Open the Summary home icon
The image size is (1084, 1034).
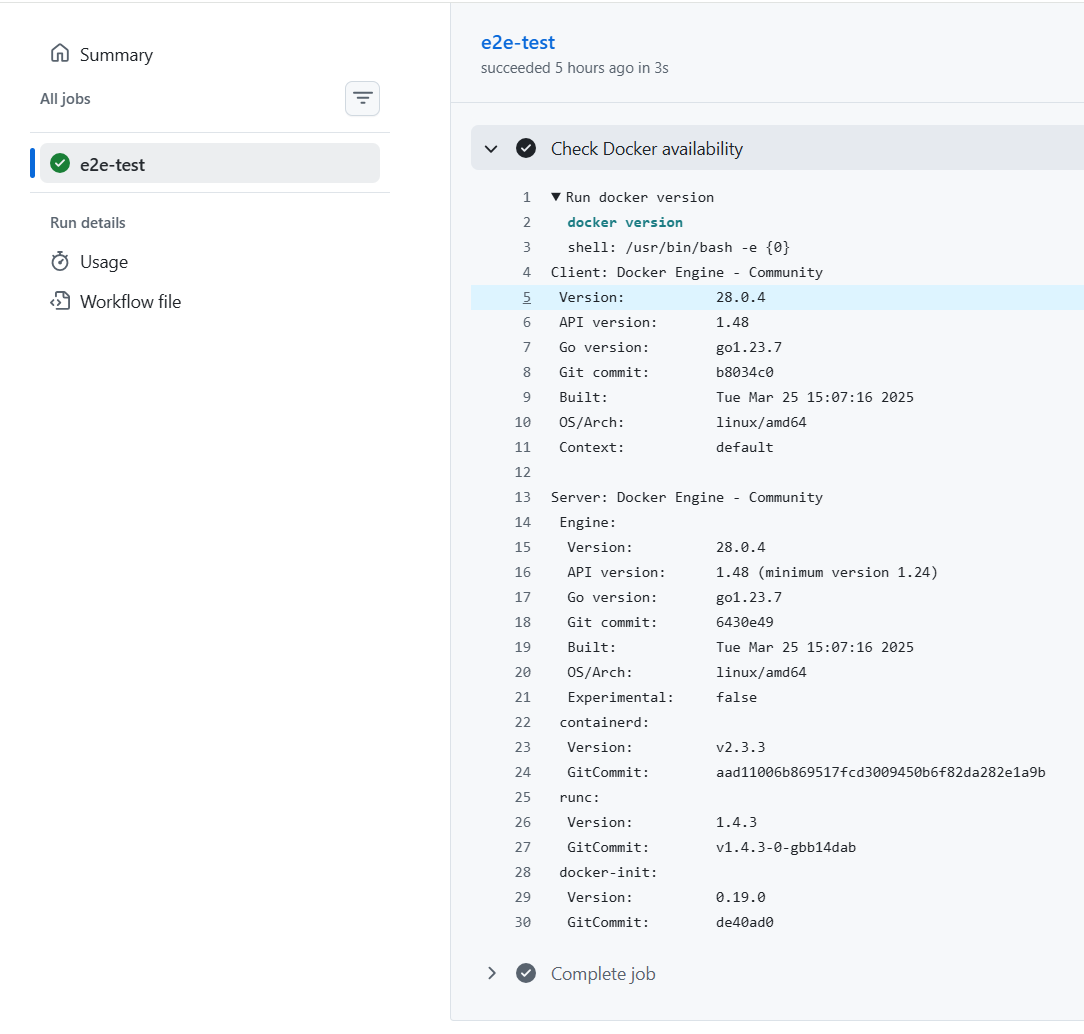[60, 53]
